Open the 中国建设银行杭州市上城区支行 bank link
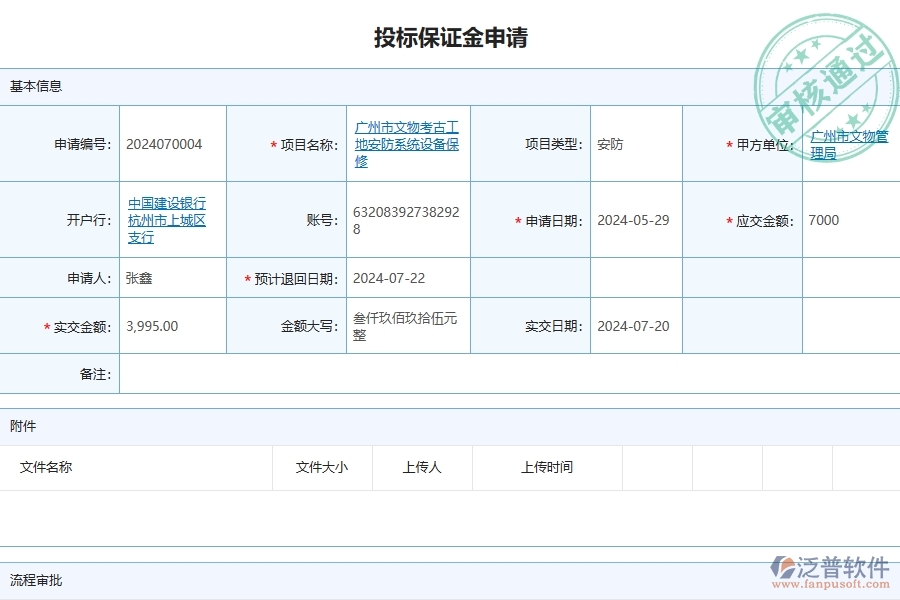 click(170, 220)
